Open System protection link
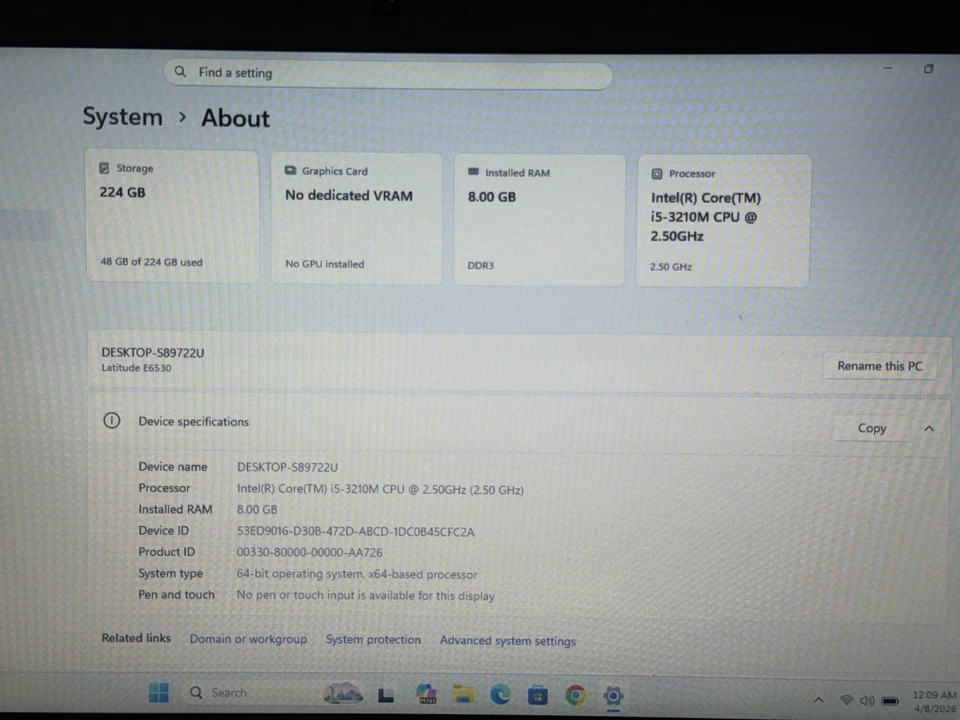Viewport: 960px width, 720px height. (373, 639)
